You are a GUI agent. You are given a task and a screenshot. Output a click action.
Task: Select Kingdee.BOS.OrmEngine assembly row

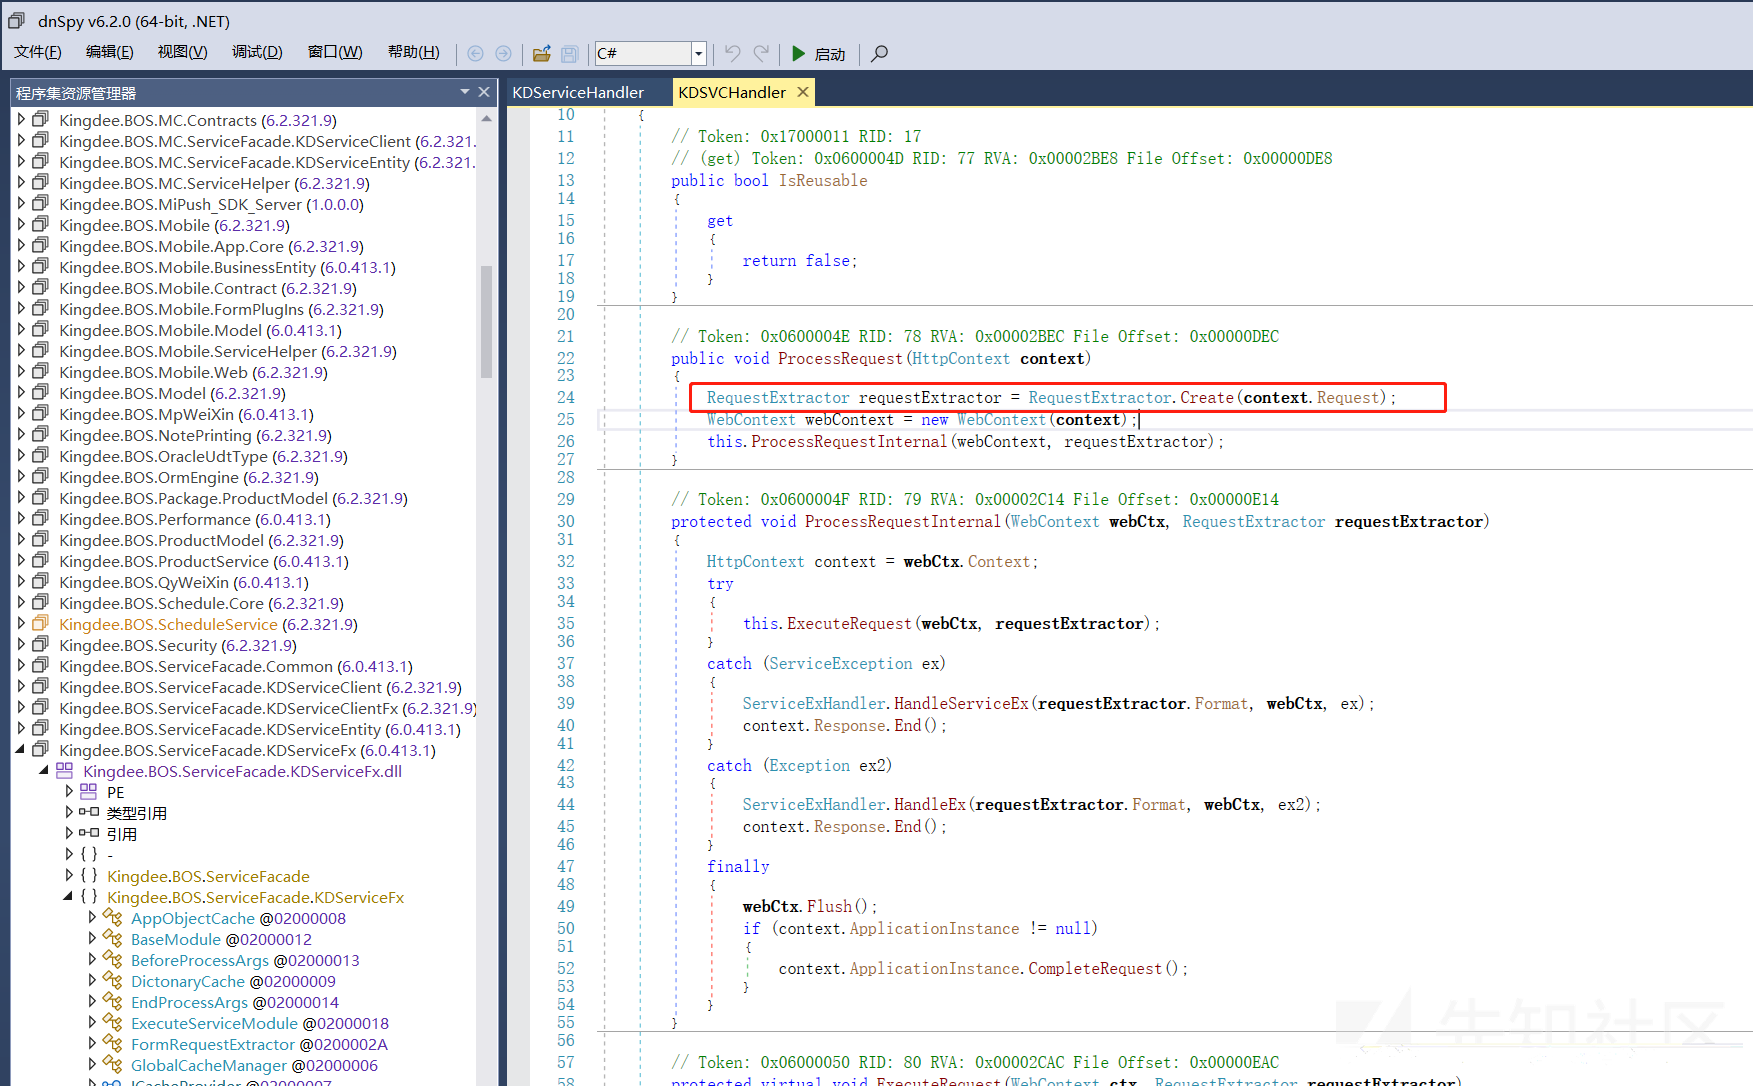point(189,477)
